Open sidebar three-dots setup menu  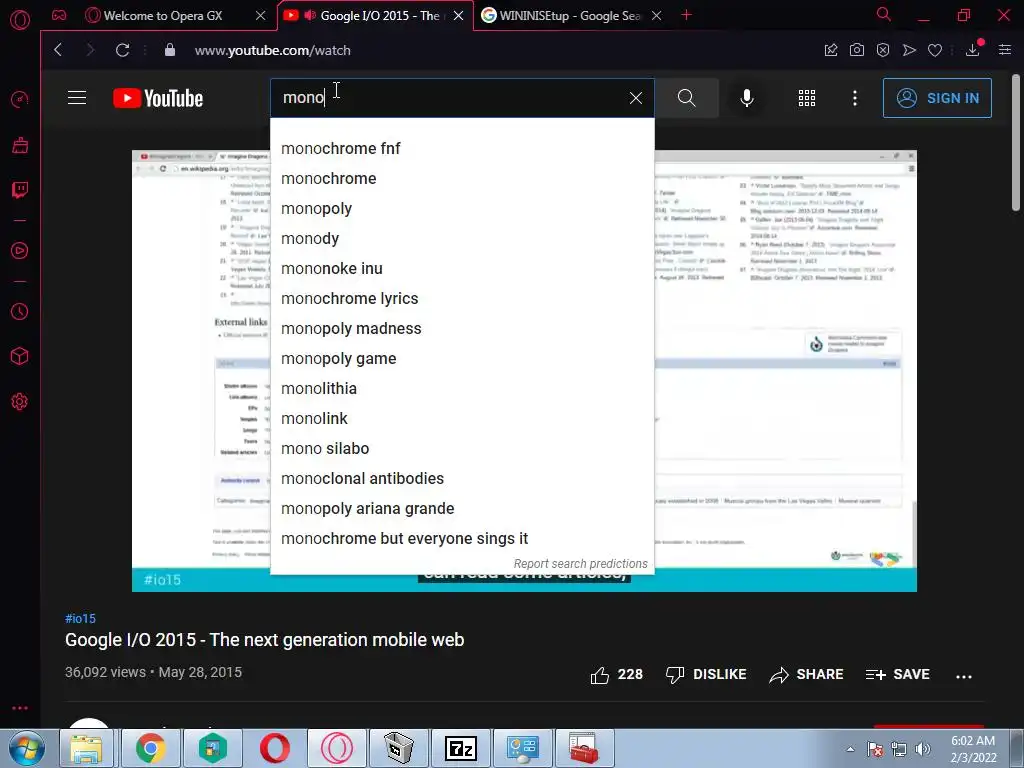click(20, 708)
